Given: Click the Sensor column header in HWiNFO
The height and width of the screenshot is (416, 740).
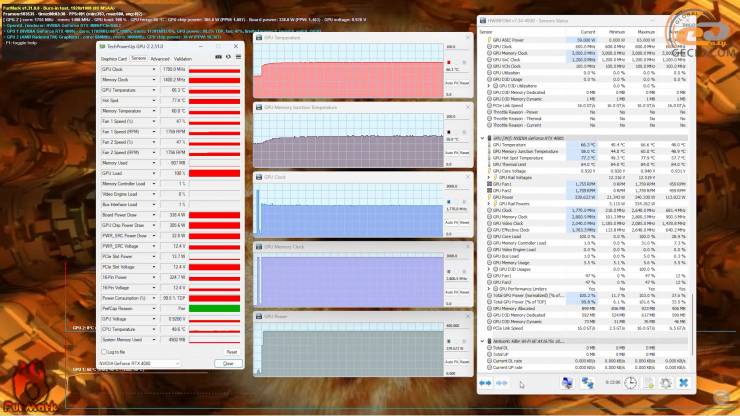Looking at the screenshot, I should point(486,32).
